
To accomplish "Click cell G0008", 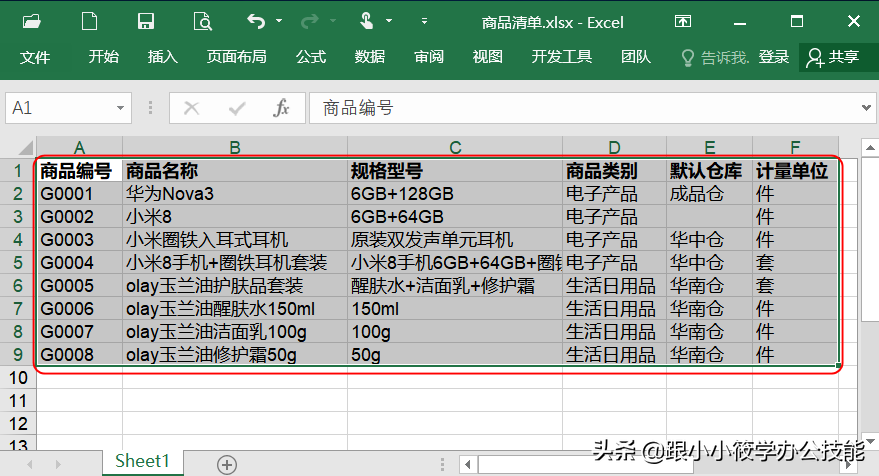I will click(80, 354).
